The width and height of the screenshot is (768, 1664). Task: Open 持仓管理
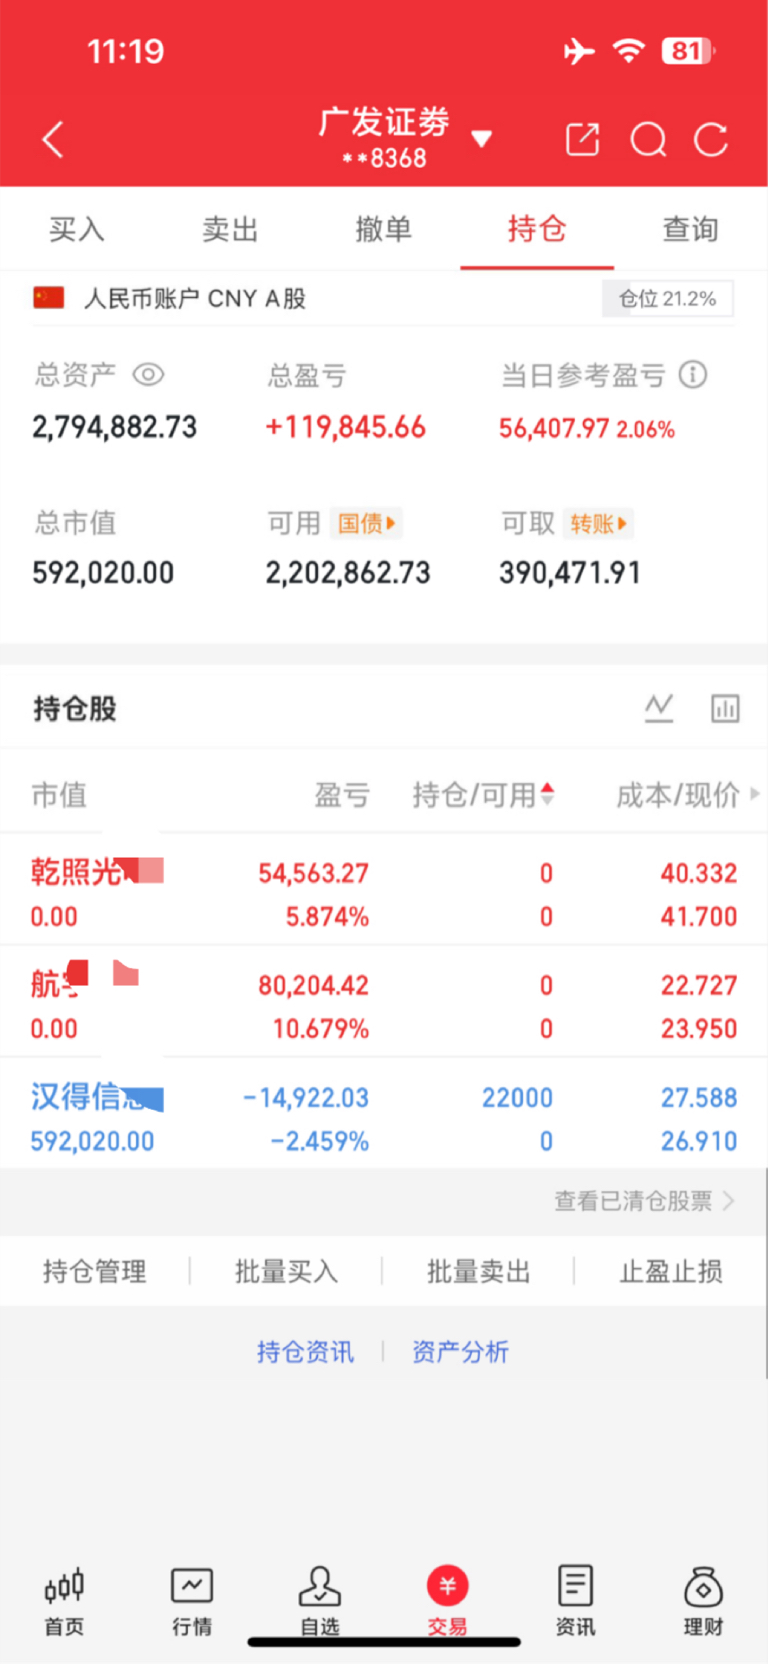click(x=95, y=1271)
